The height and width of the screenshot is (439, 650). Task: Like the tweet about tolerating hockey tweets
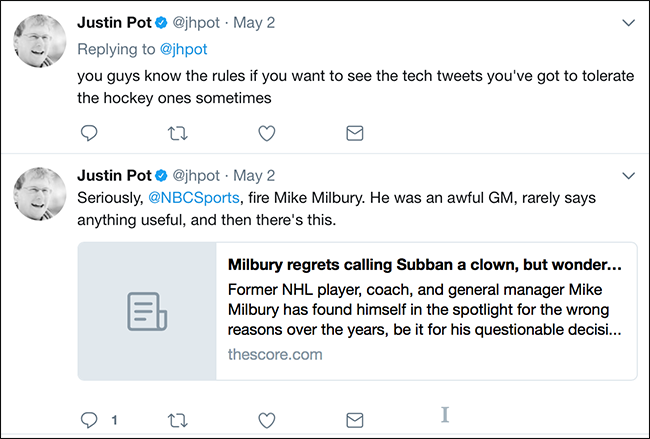266,133
